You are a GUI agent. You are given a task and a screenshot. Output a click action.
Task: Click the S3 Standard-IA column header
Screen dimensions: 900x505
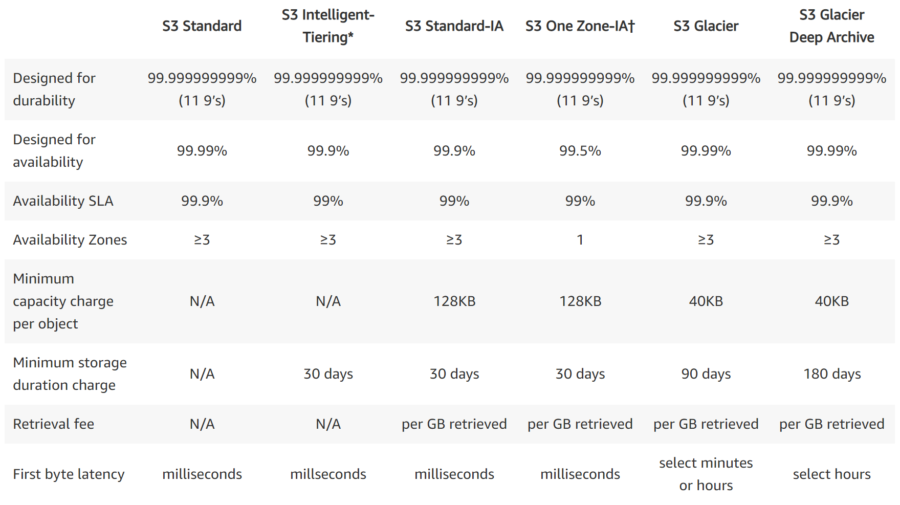point(454,26)
